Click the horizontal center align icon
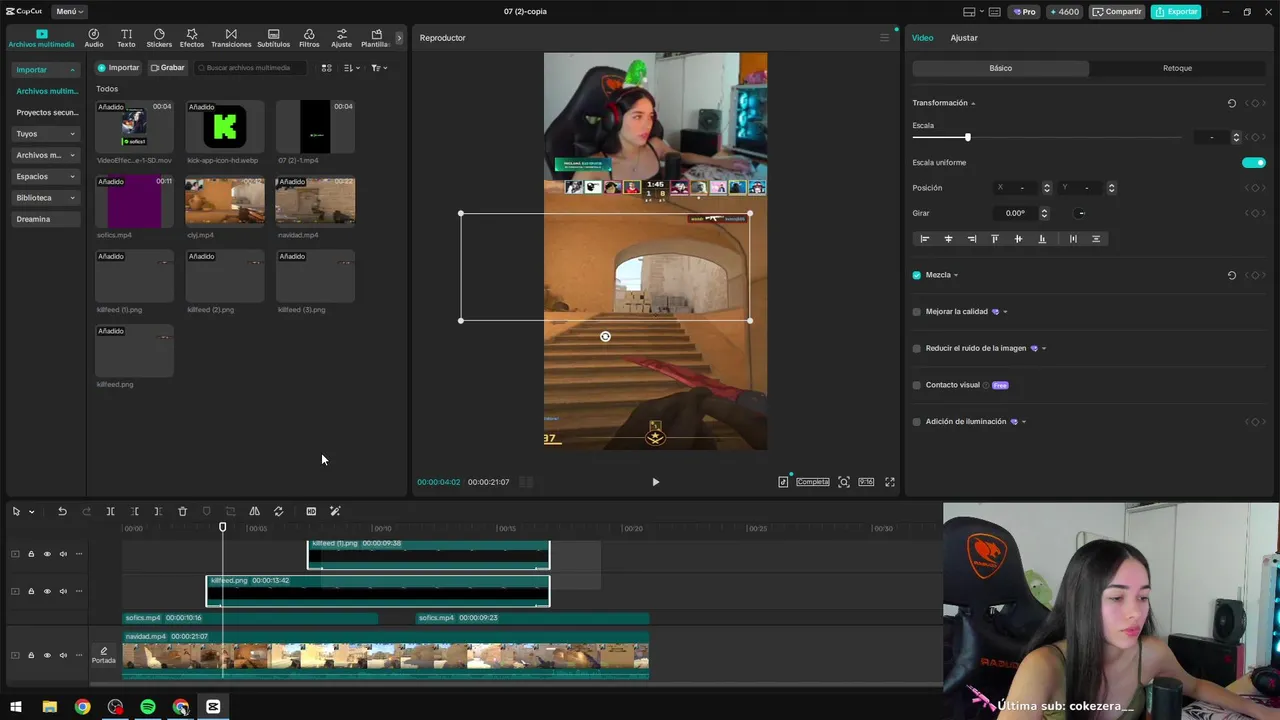 (x=948, y=239)
